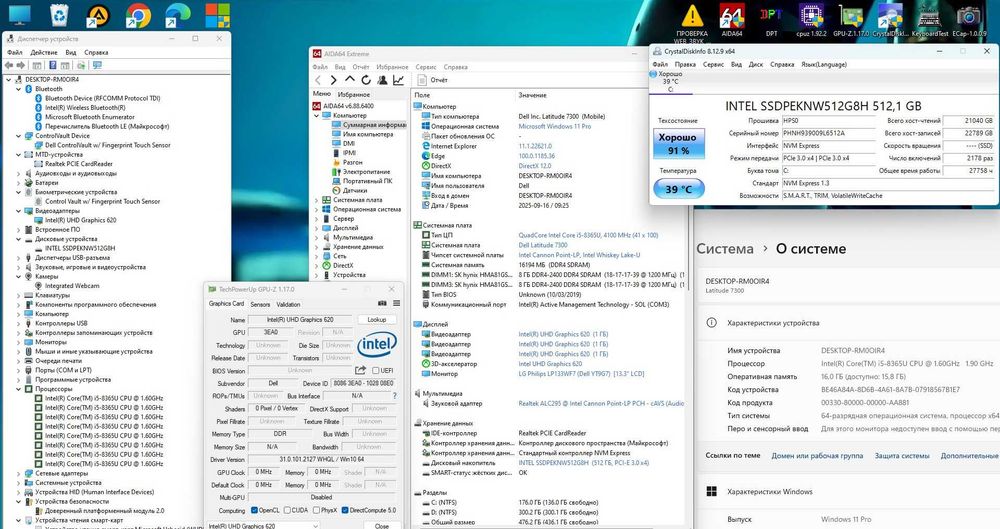This screenshot has height=529, width=1000.
Task: Open Диск menu in CrystalDiskInfo
Action: (x=756, y=64)
